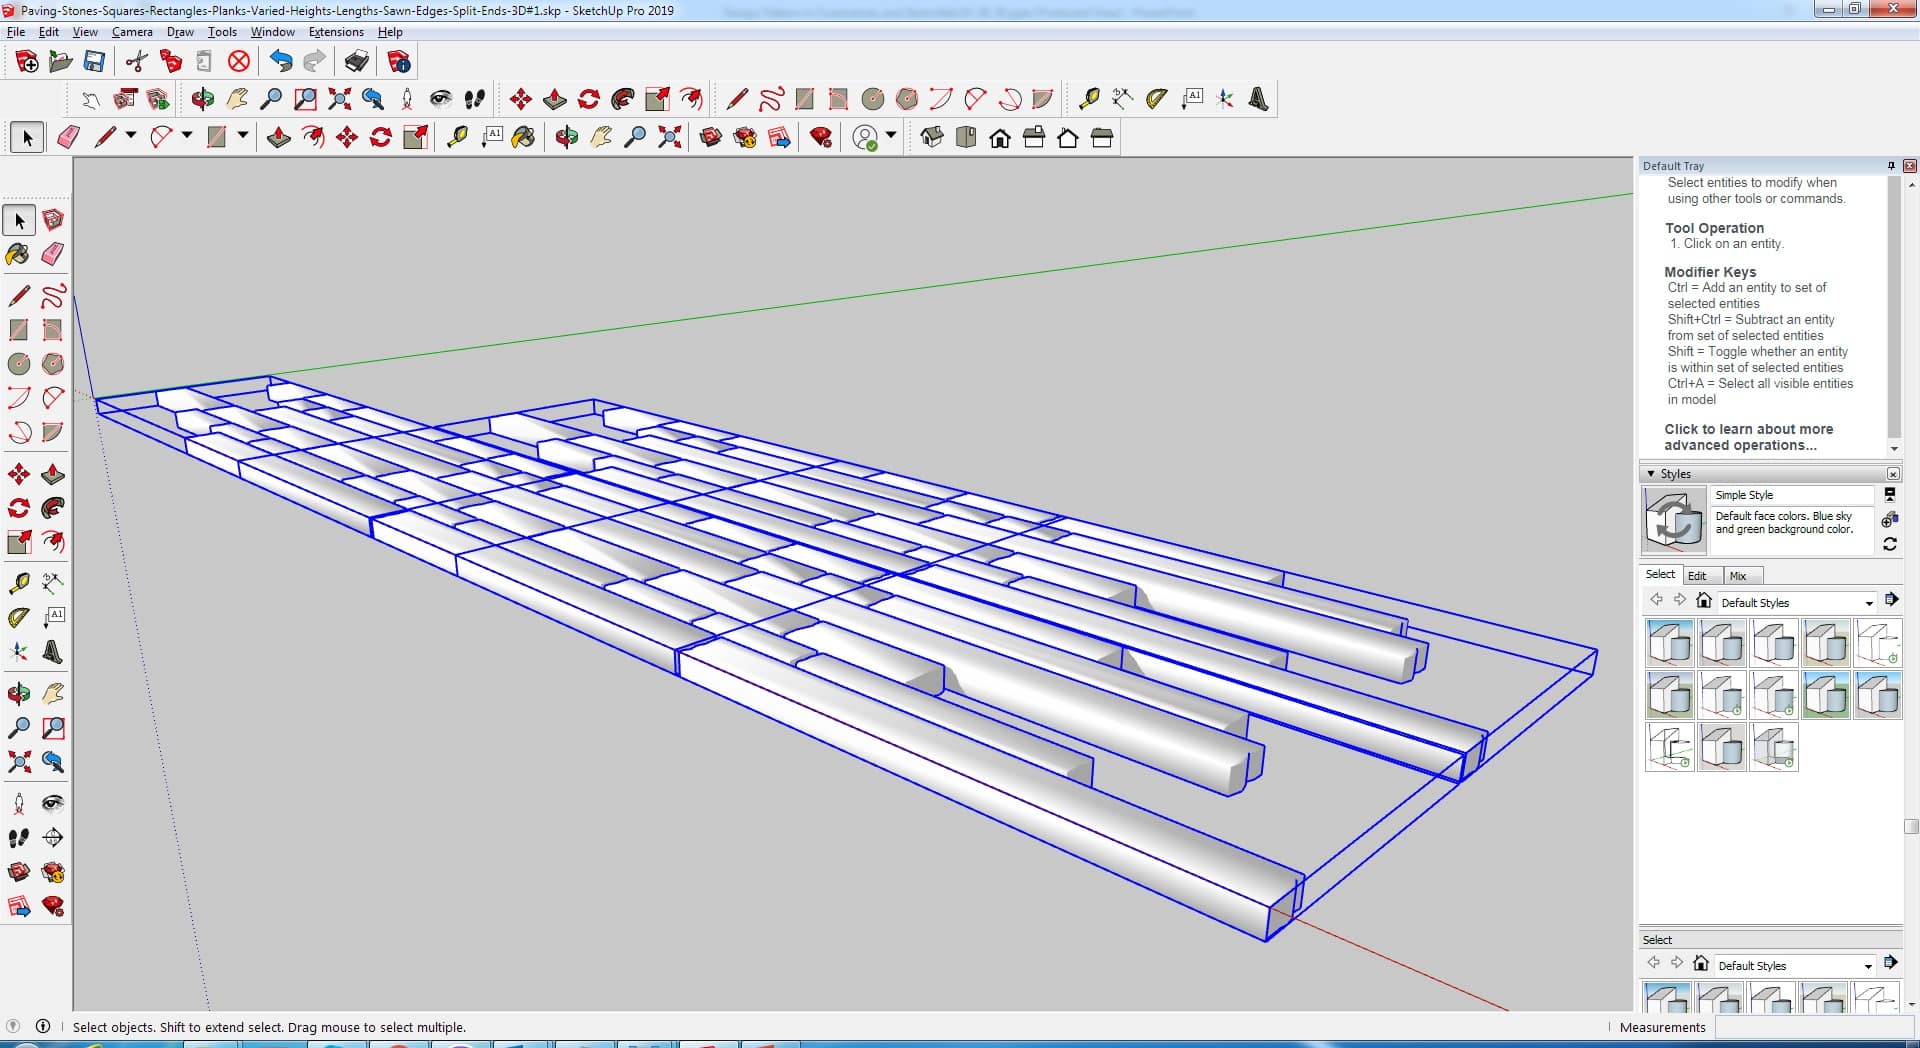Switch to the Mix tab in Styles
Viewport: 1920px width, 1048px height.
tap(1738, 576)
